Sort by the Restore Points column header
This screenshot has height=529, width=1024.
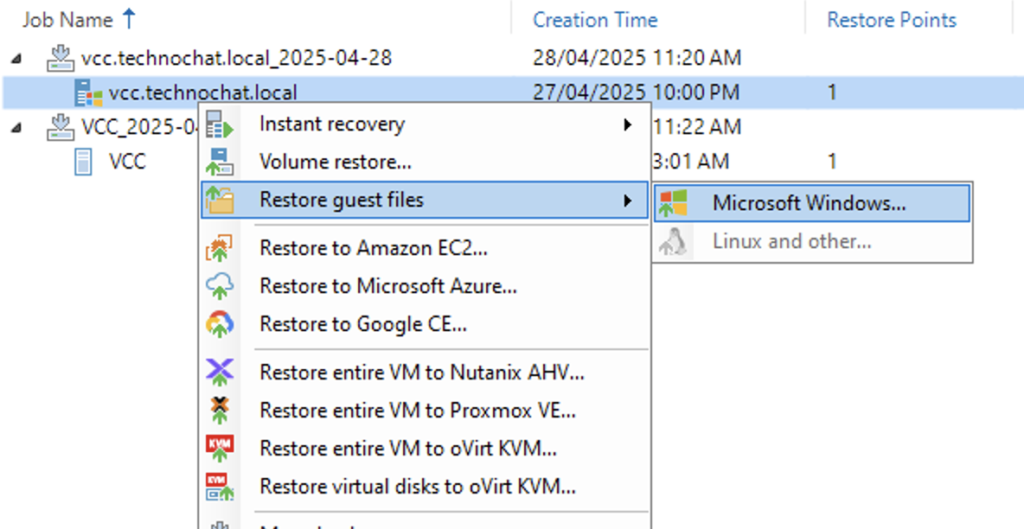click(x=891, y=20)
